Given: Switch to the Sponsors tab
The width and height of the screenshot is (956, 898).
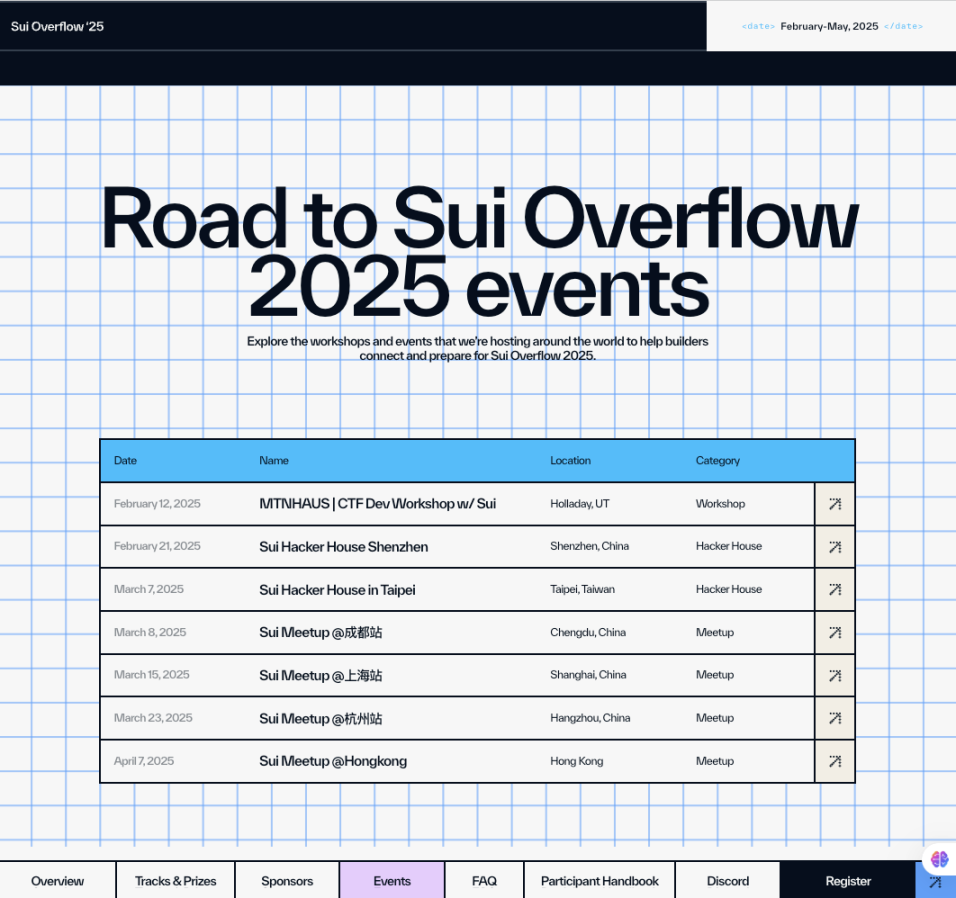Looking at the screenshot, I should [287, 881].
